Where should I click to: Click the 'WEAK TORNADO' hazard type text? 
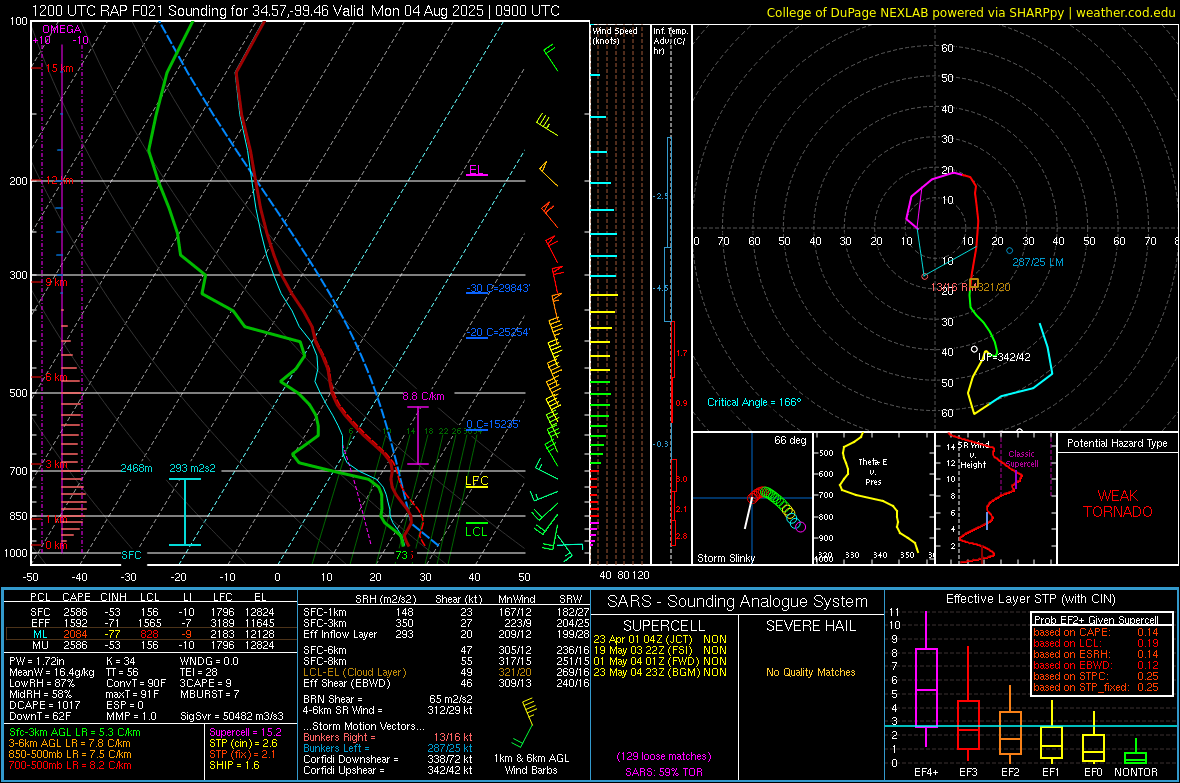coord(1118,504)
